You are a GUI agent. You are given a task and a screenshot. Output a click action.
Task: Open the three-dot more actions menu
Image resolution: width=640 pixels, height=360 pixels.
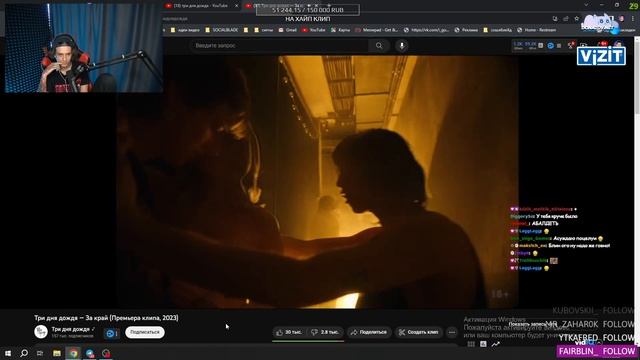tap(452, 332)
